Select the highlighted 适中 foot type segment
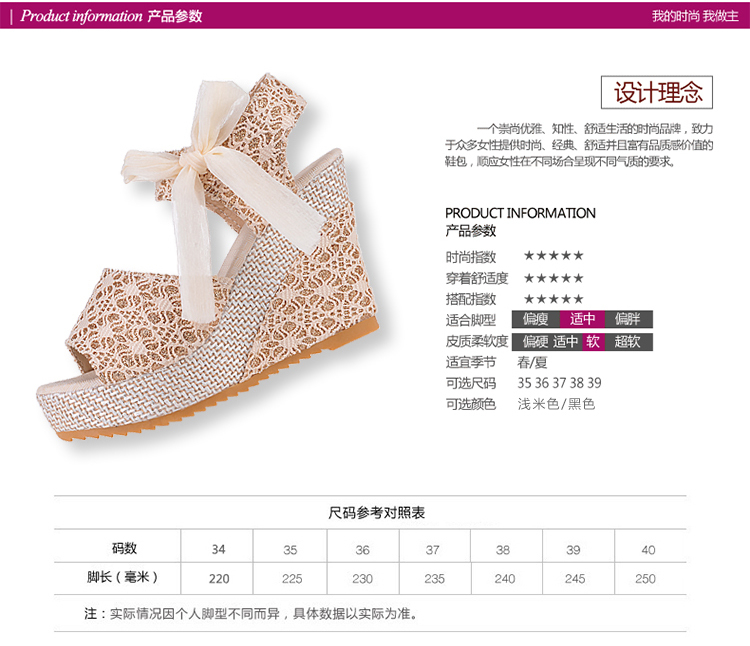 (582, 319)
